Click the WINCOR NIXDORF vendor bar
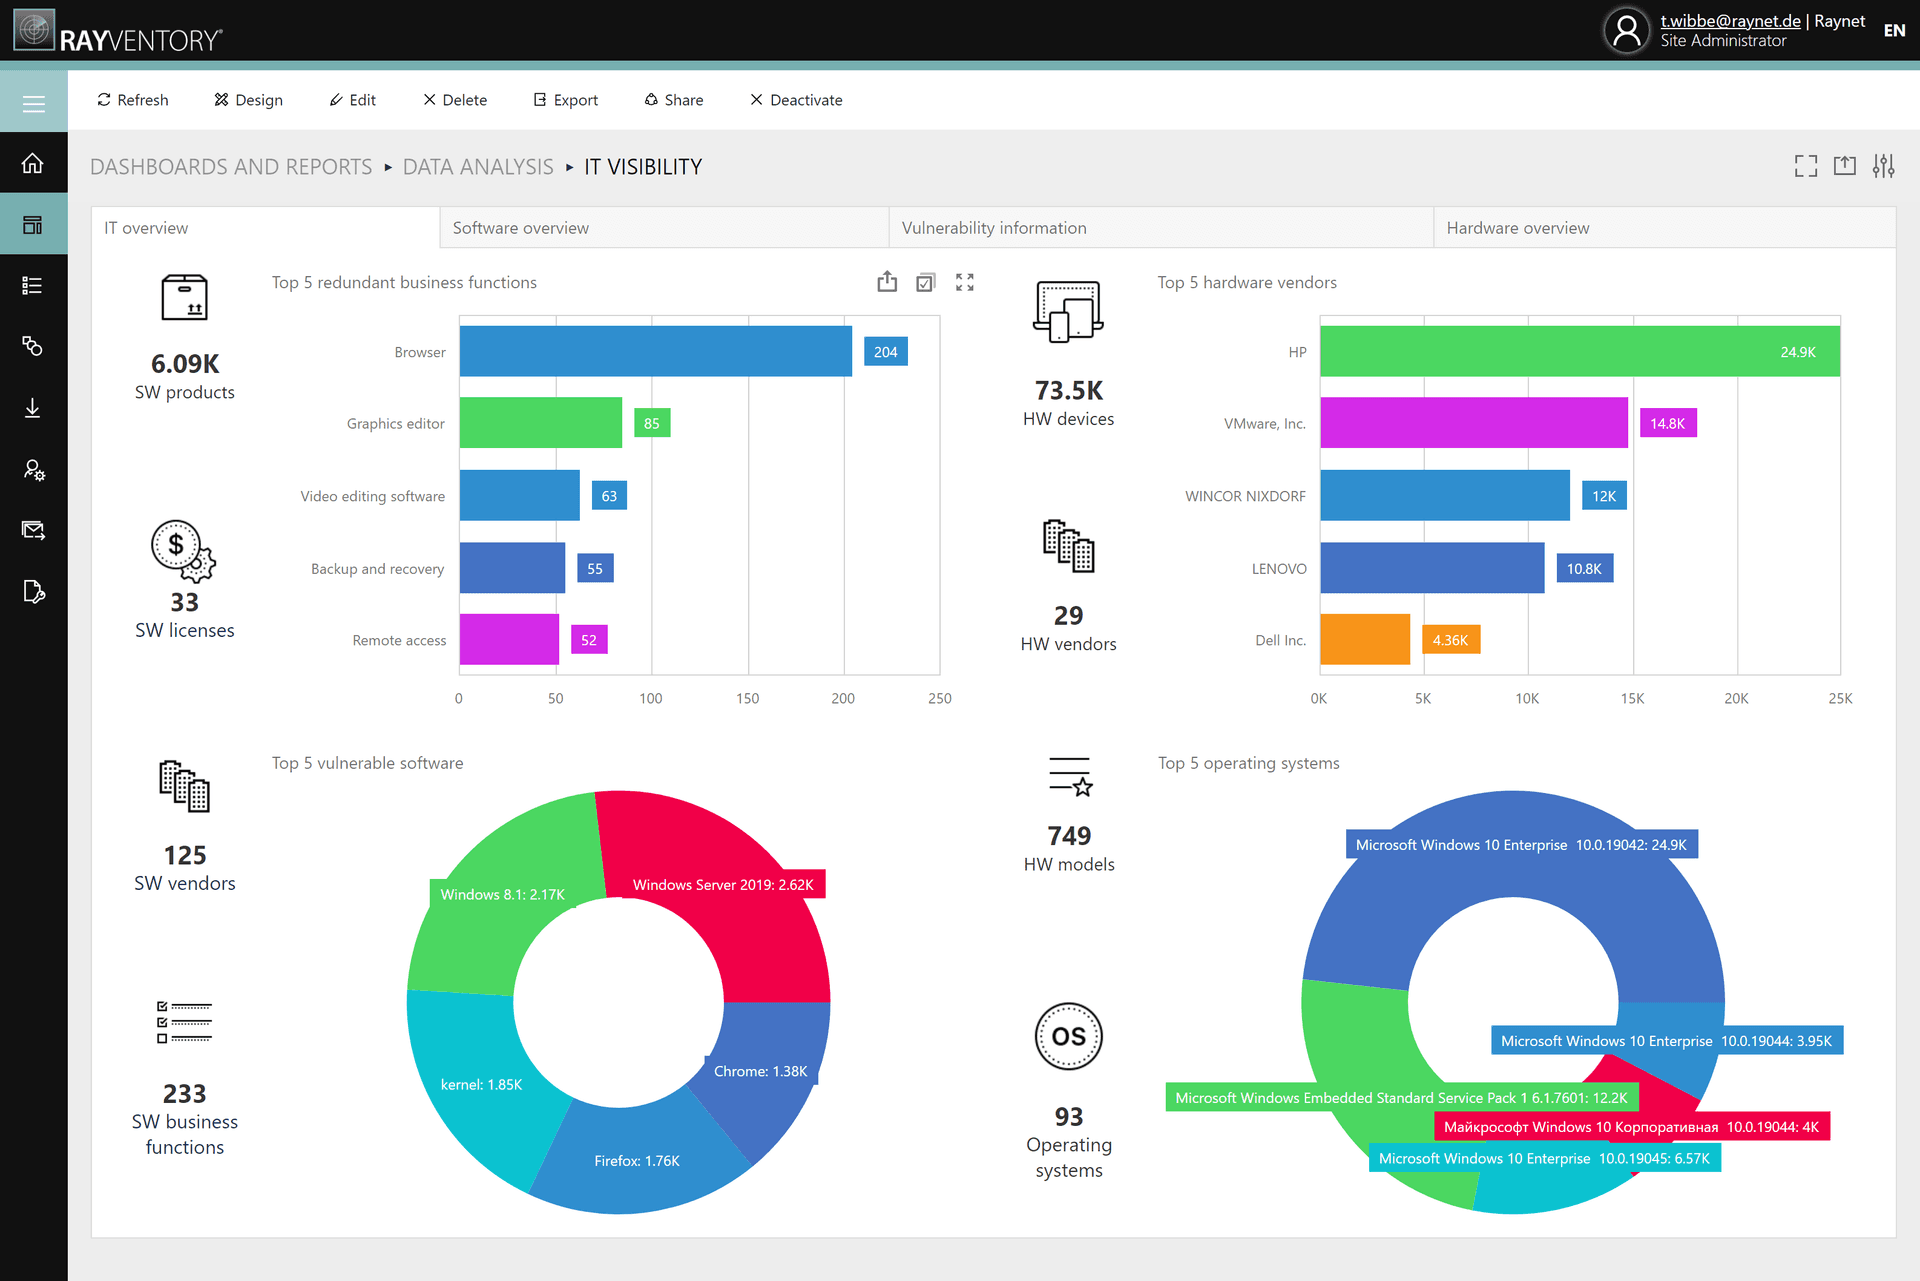The image size is (1920, 1281). [x=1445, y=495]
